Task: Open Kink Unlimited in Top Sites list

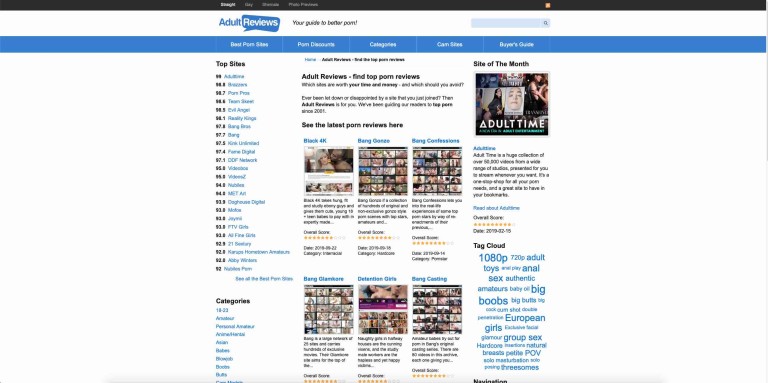Action: tap(243, 143)
